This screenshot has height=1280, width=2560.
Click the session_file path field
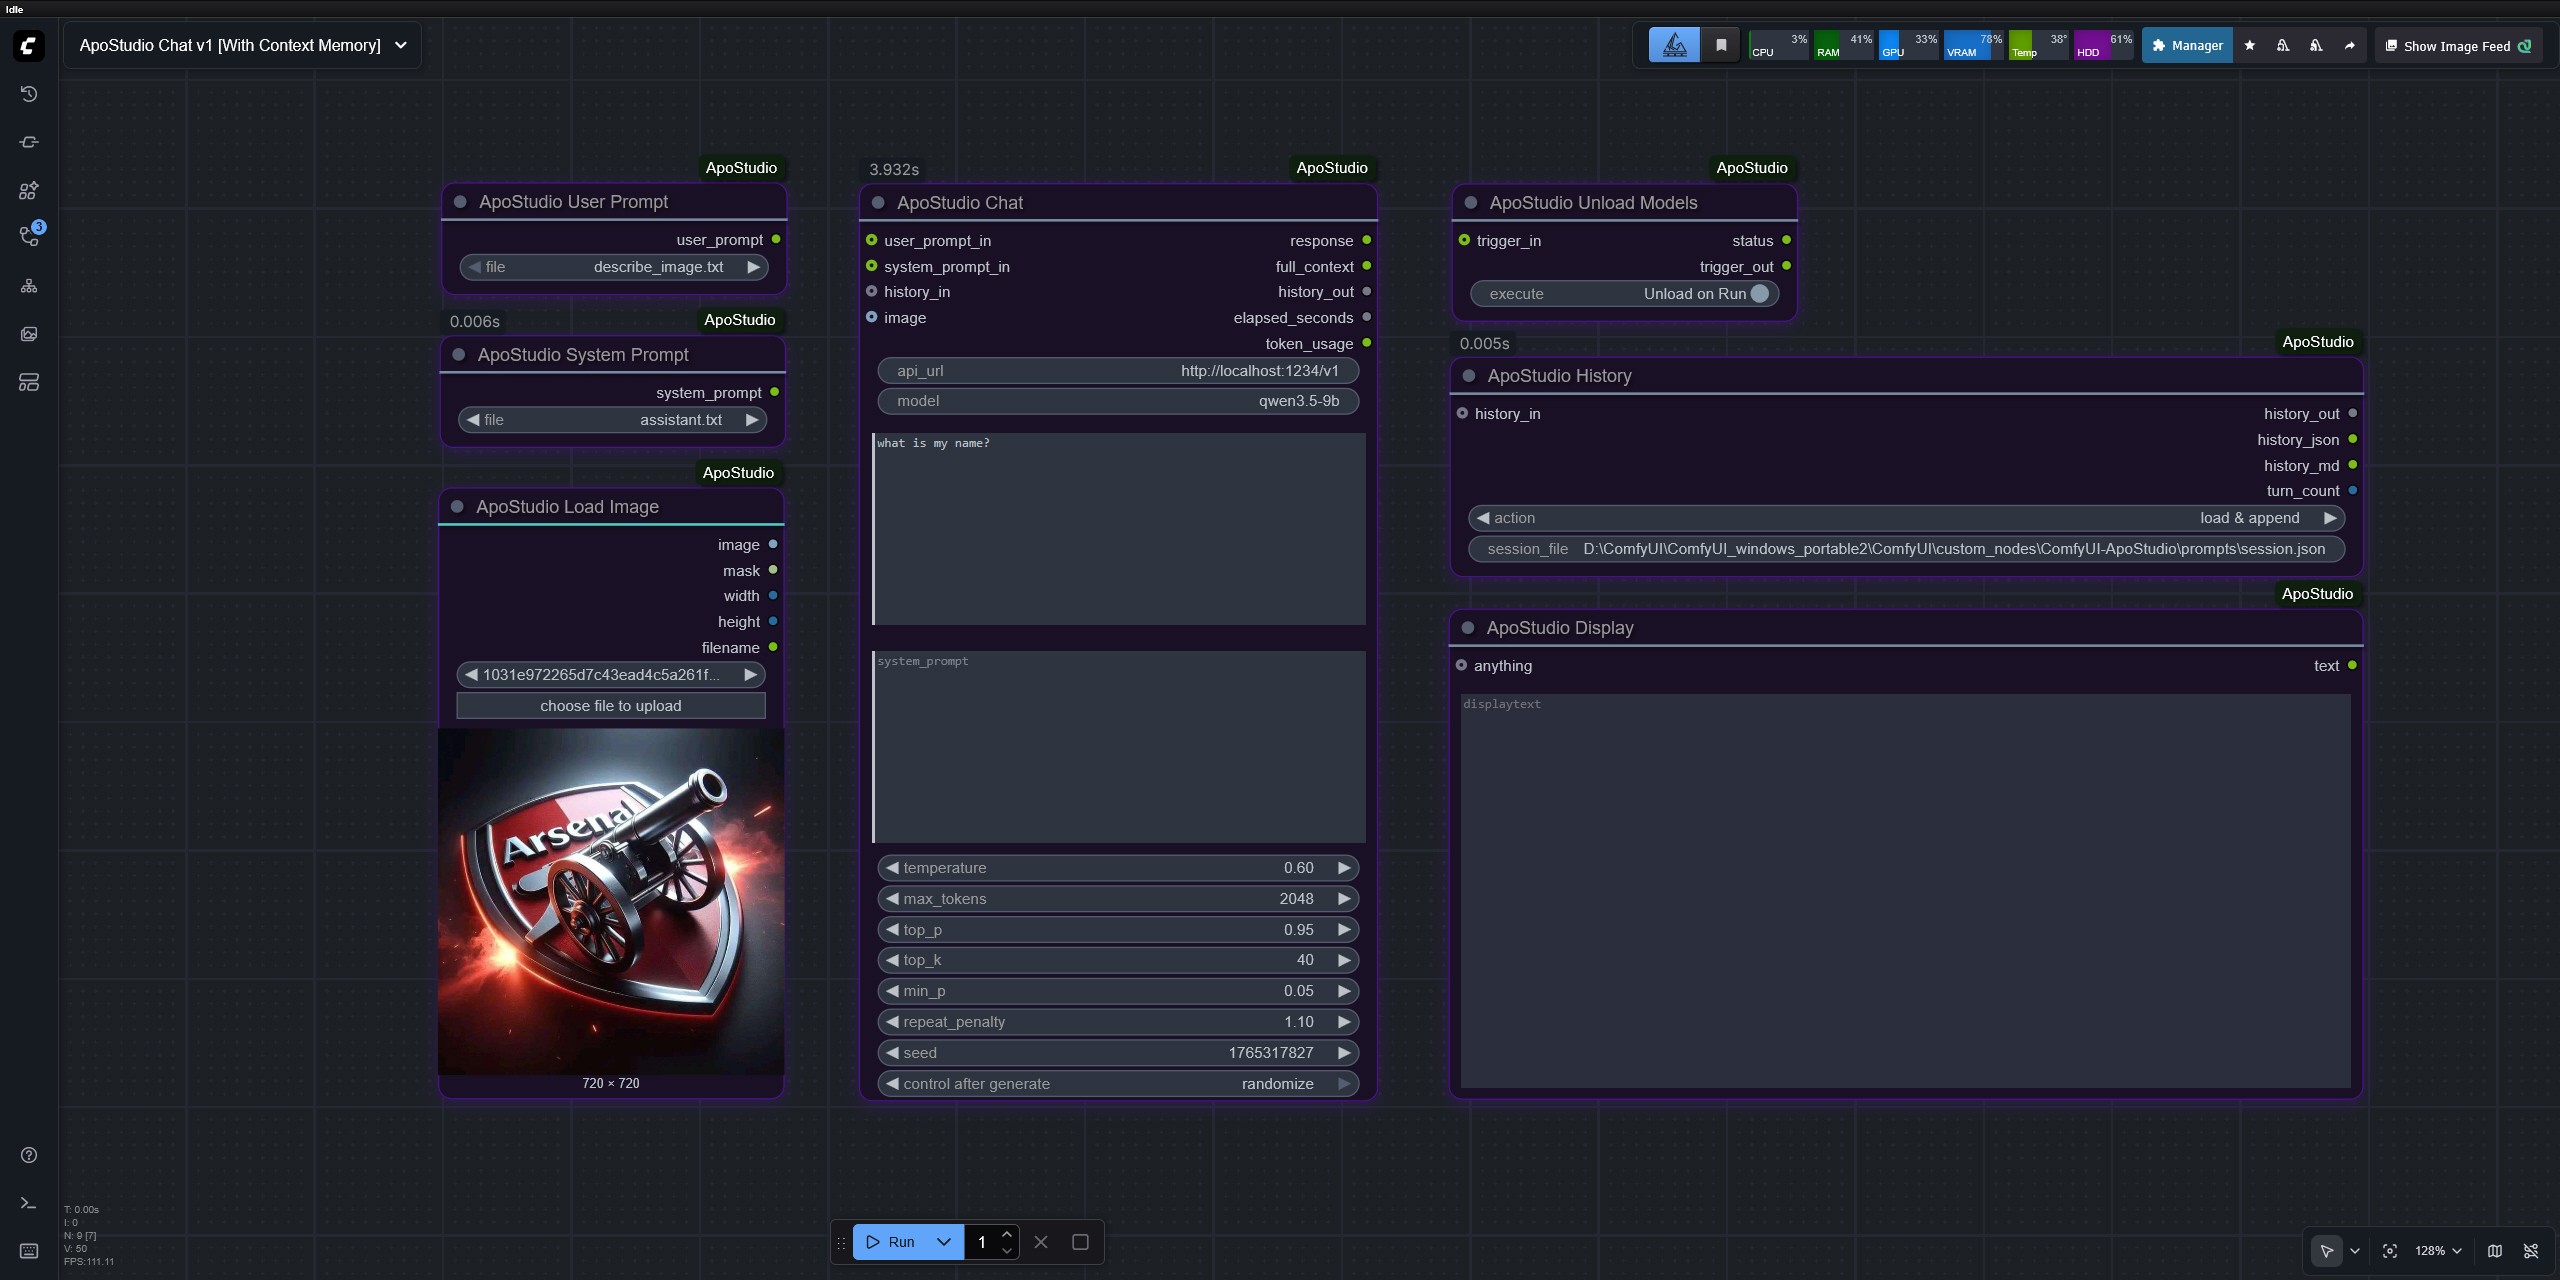tap(1906, 549)
